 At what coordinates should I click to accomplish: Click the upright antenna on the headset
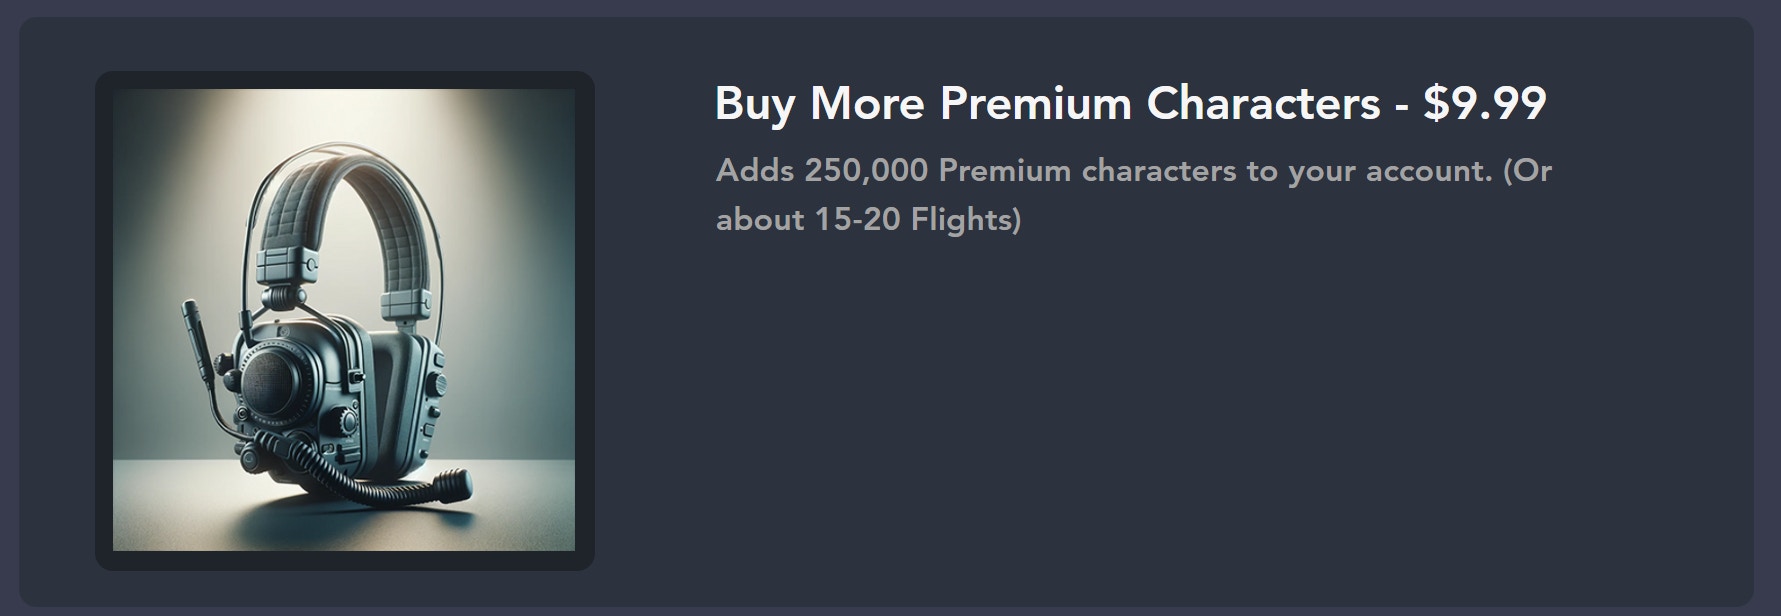(196, 340)
